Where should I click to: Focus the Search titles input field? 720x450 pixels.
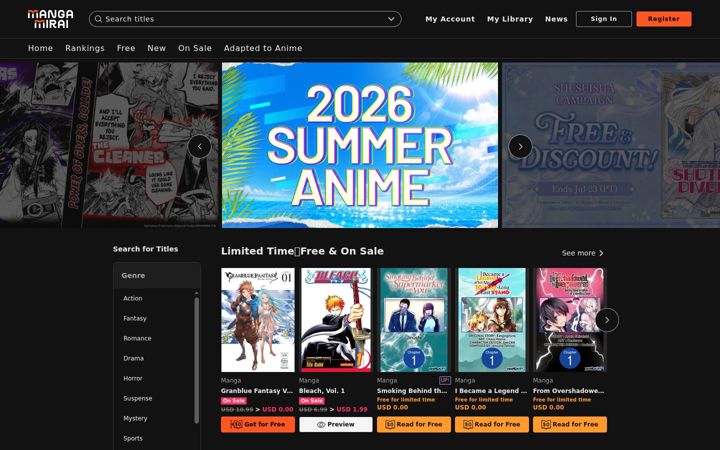coord(245,19)
